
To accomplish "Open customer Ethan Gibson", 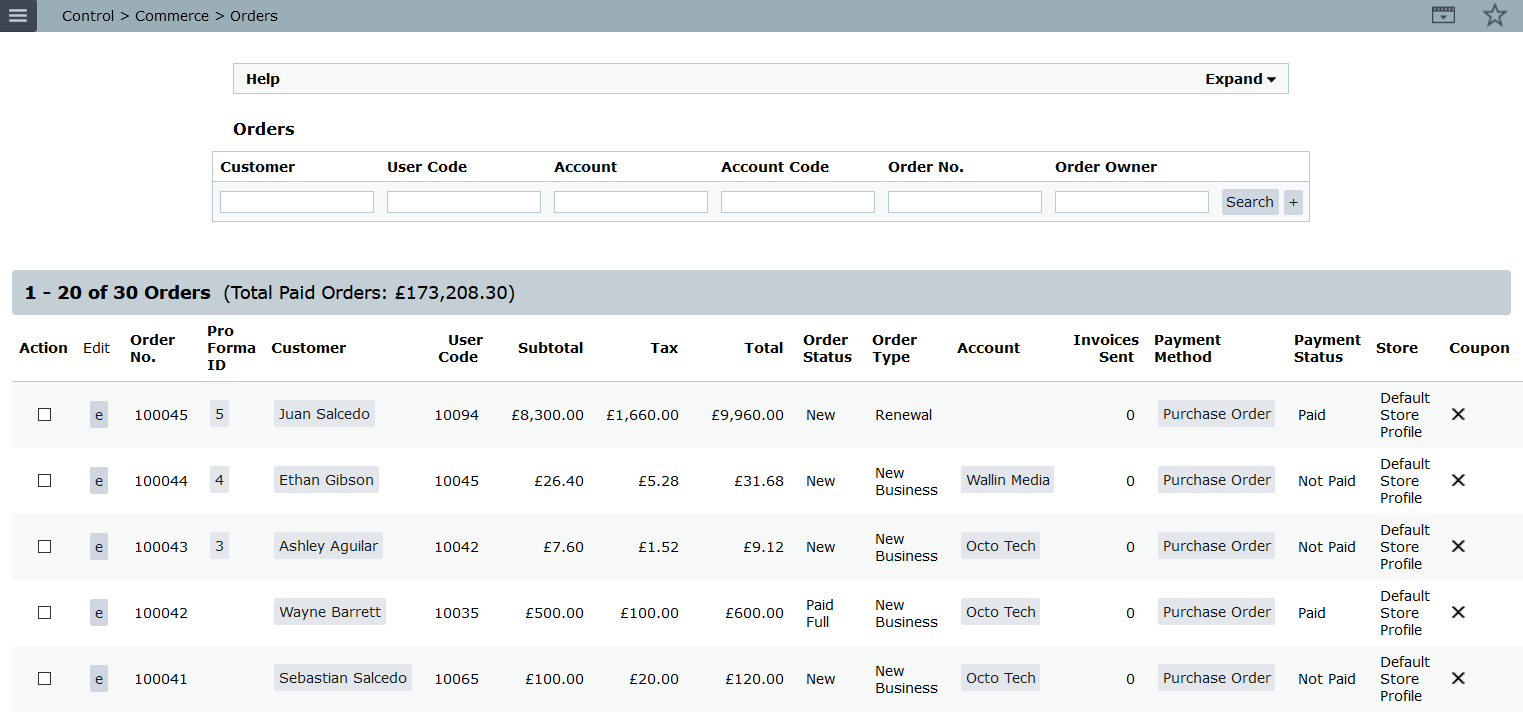I will (x=326, y=480).
